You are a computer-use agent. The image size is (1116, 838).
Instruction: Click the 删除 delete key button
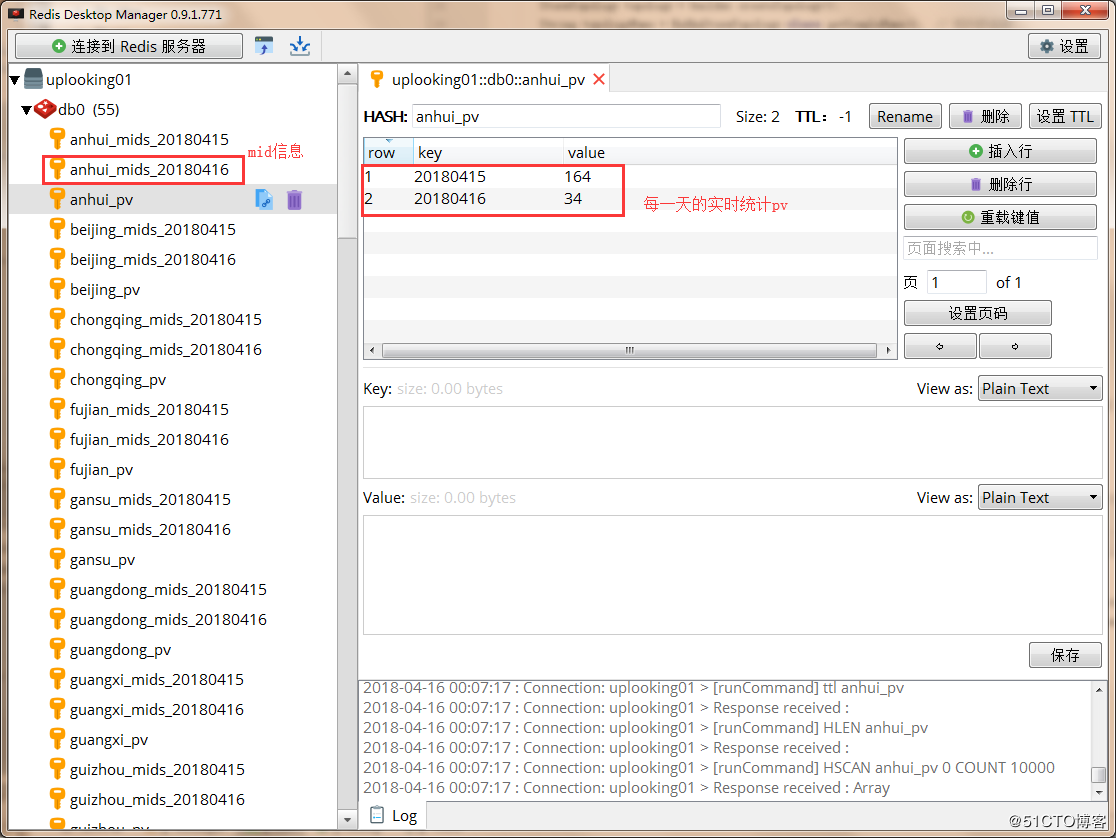[985, 116]
